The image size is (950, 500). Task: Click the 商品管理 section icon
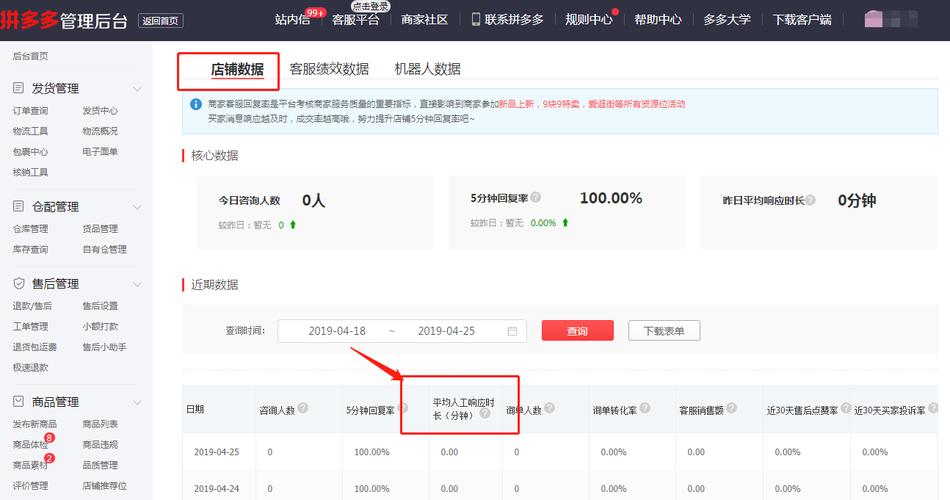click(19, 401)
